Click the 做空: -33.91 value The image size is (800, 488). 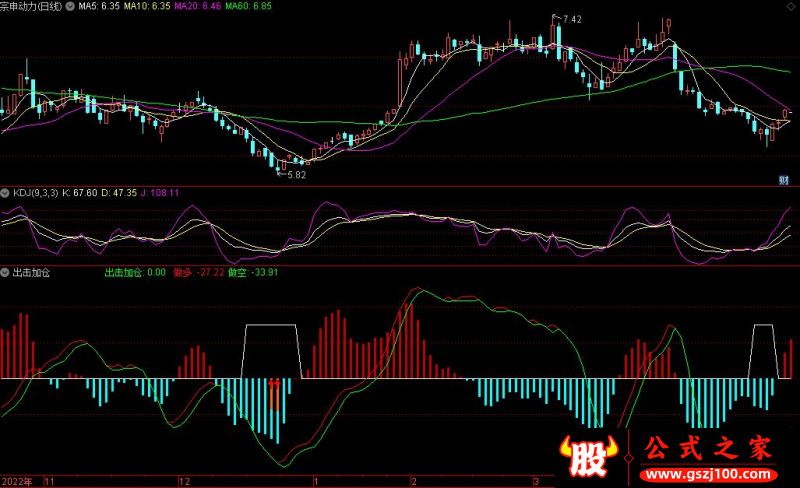tap(253, 273)
